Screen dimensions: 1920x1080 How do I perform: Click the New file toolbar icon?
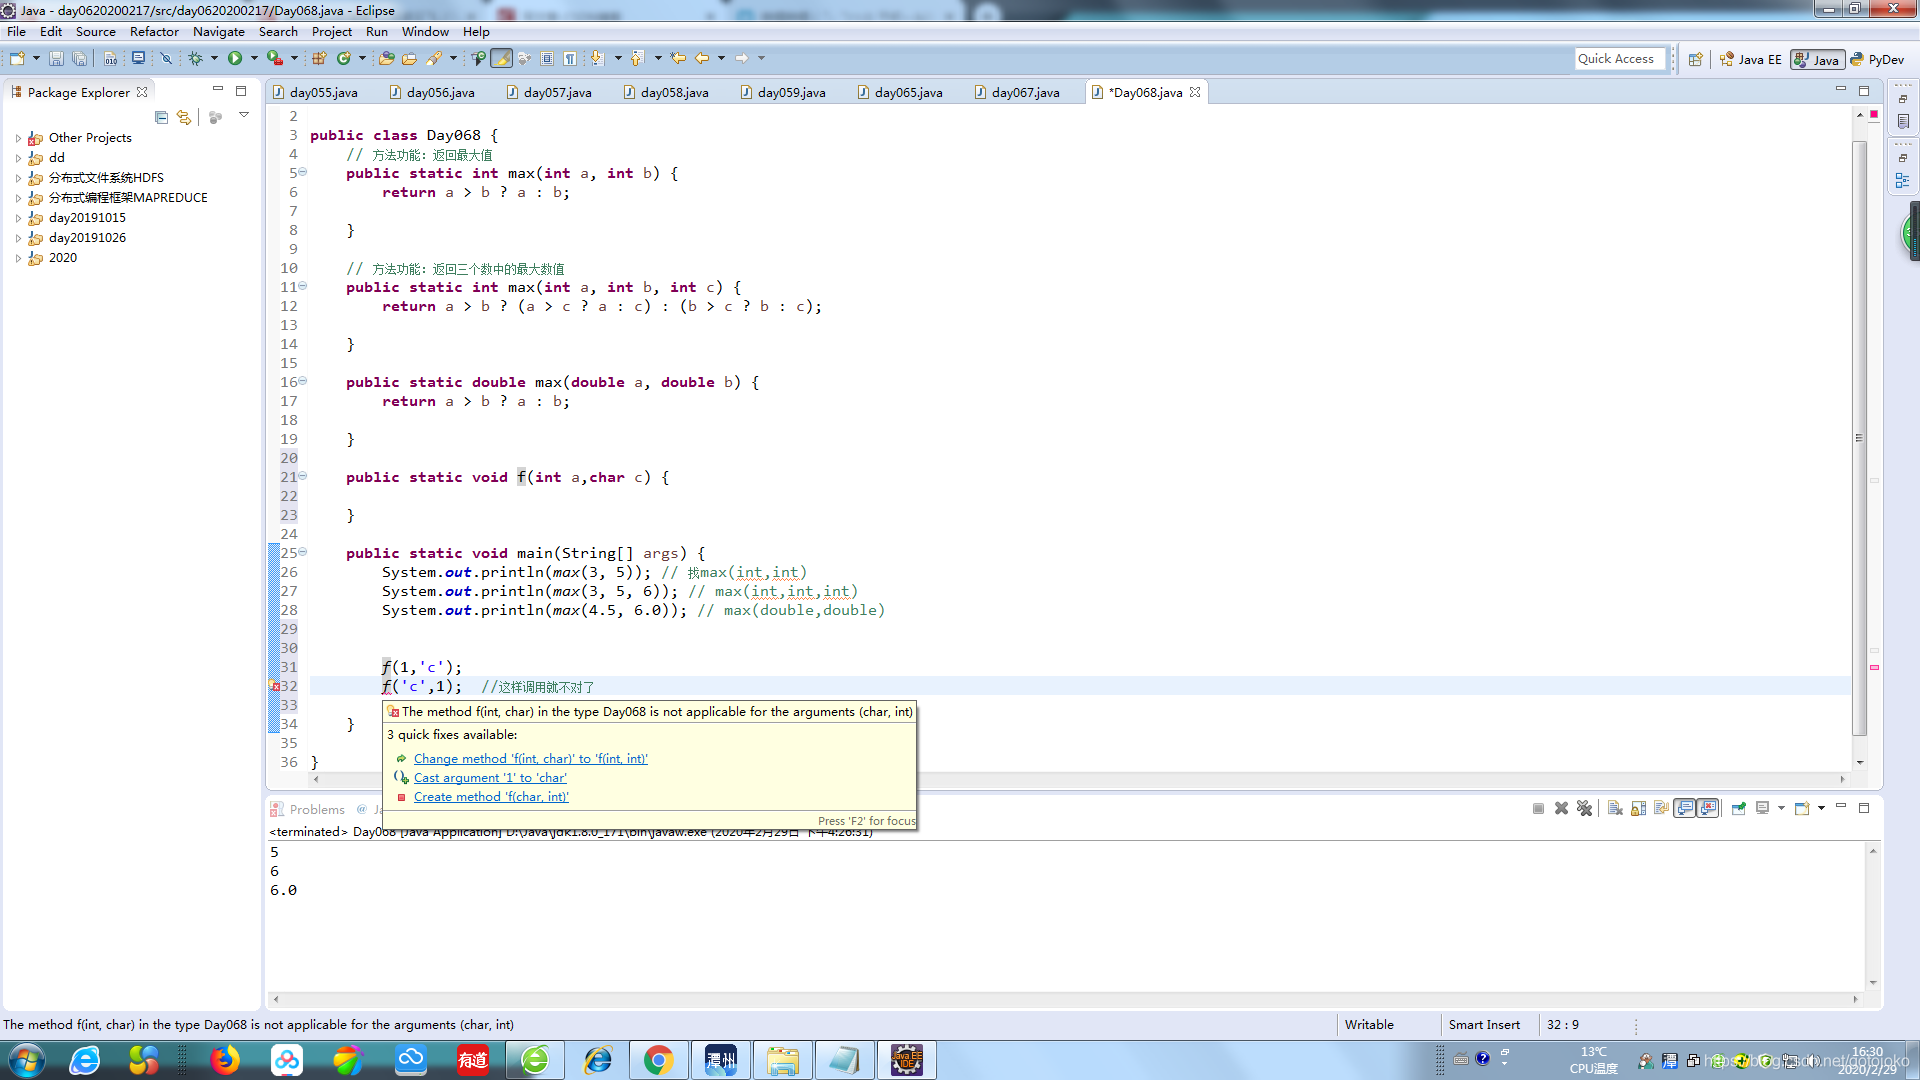click(17, 59)
